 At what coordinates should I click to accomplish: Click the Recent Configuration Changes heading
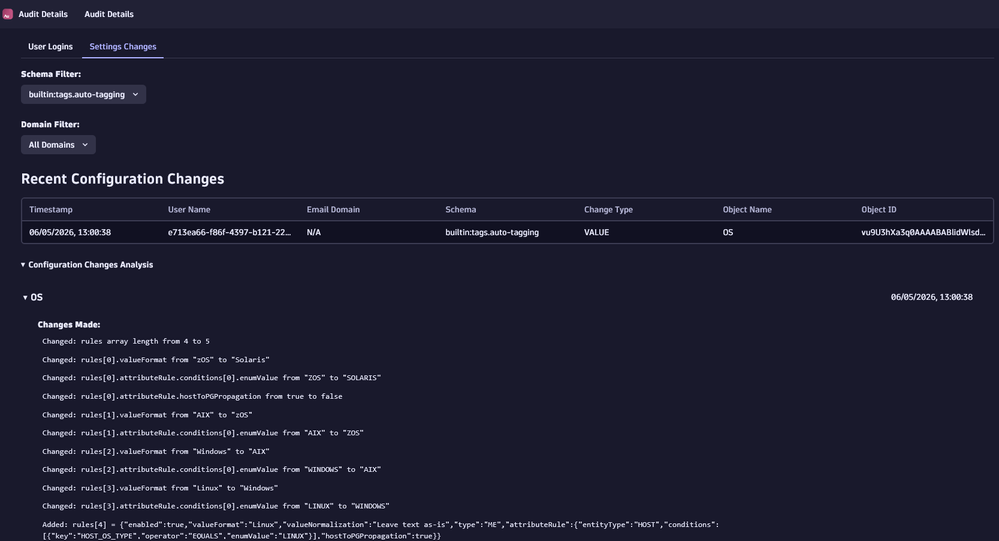click(x=122, y=179)
